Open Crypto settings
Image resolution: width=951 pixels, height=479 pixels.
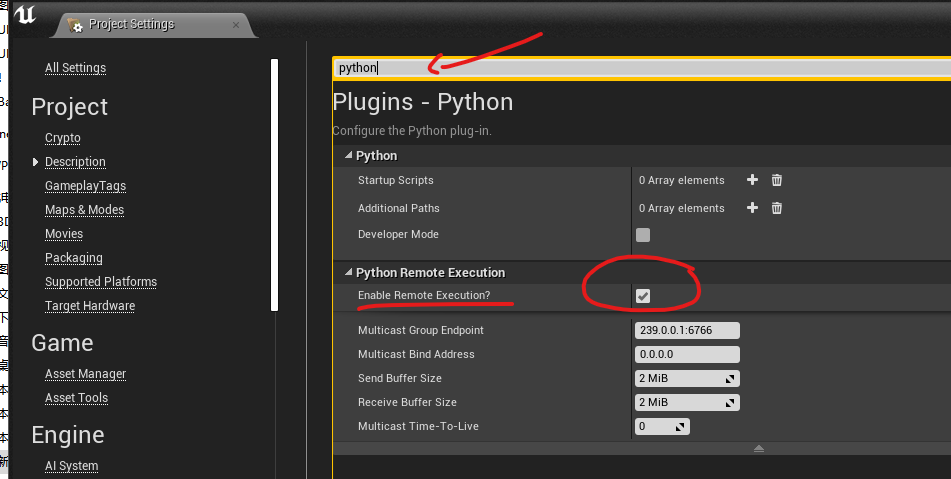coord(62,138)
